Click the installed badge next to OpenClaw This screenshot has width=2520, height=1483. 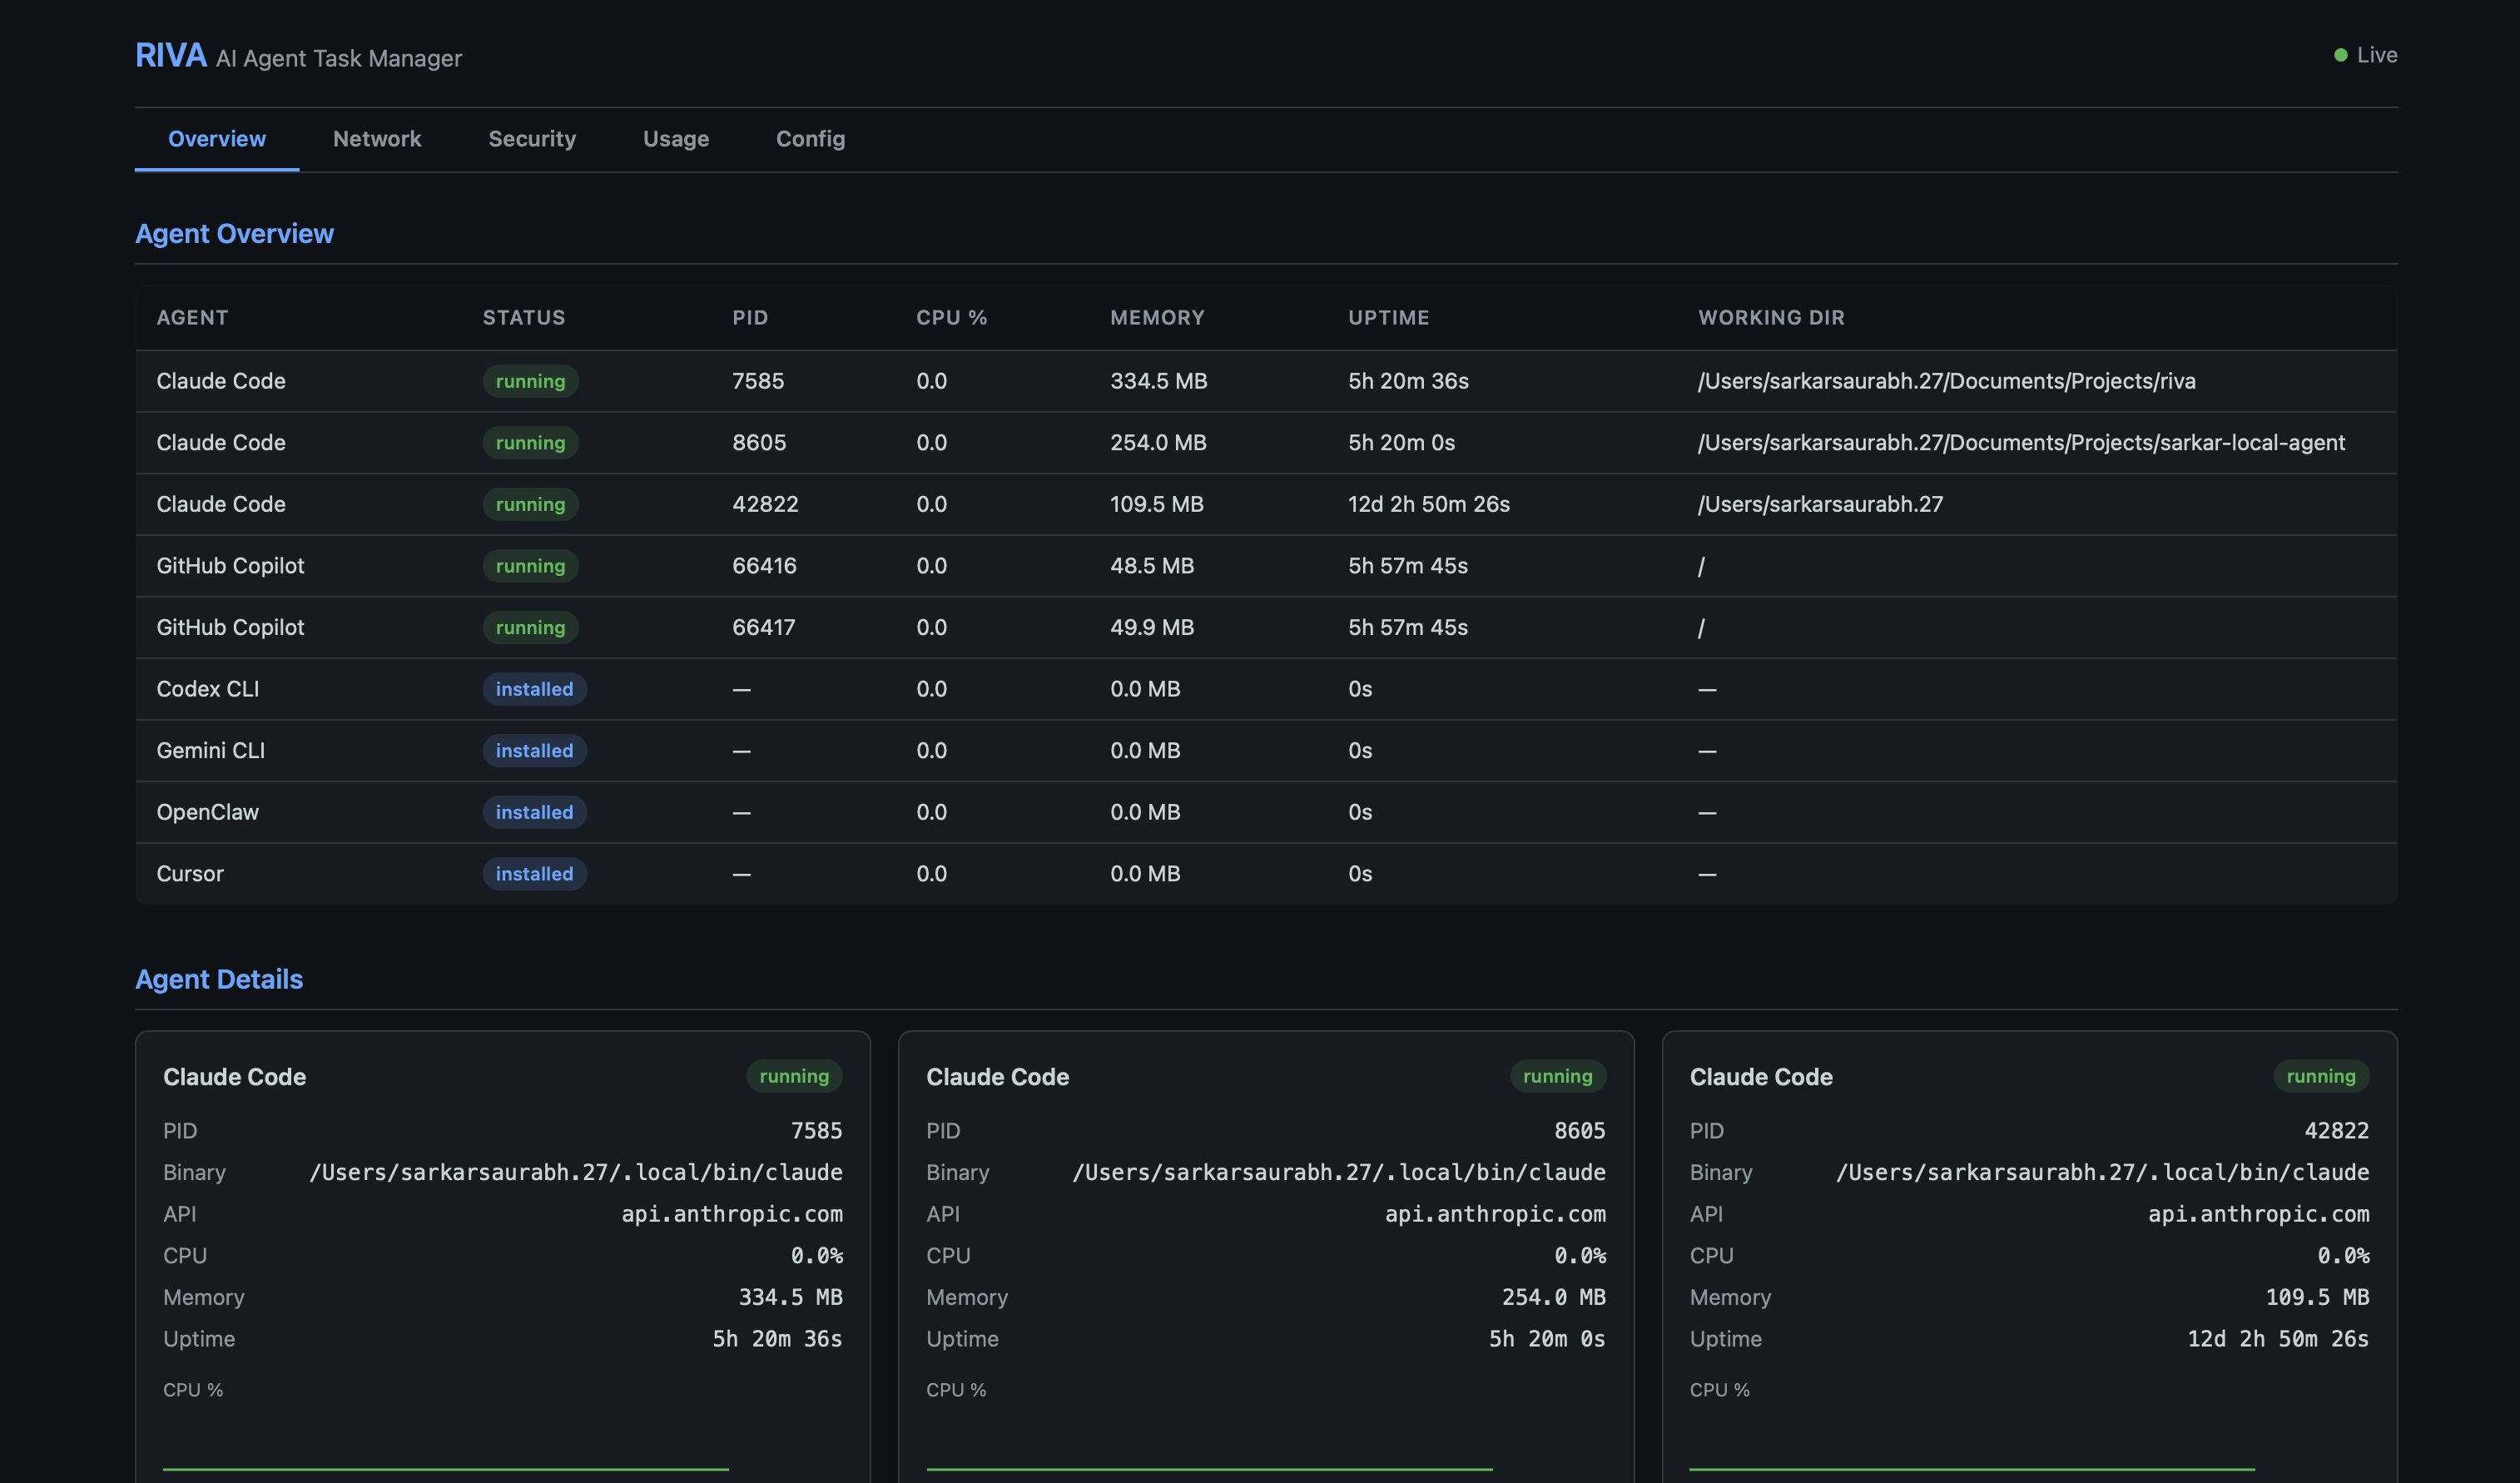(534, 812)
